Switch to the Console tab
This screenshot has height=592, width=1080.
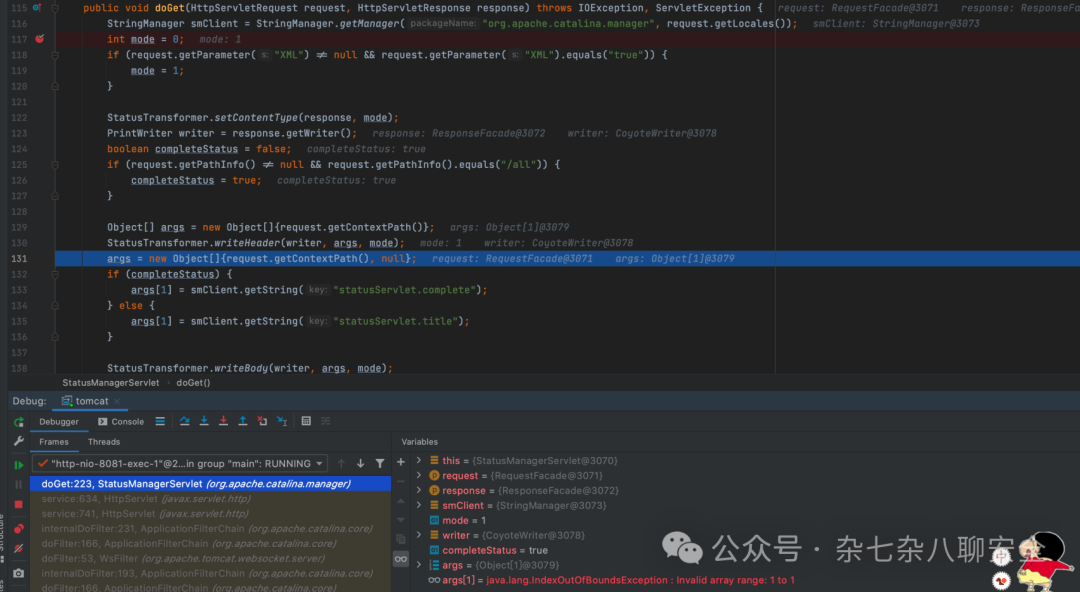121,422
